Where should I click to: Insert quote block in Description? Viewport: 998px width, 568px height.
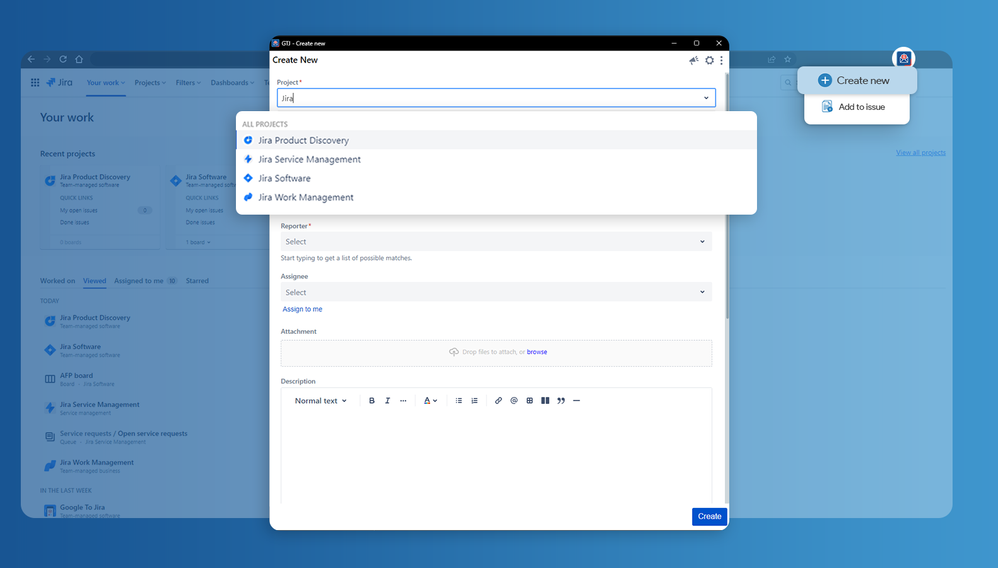click(561, 401)
